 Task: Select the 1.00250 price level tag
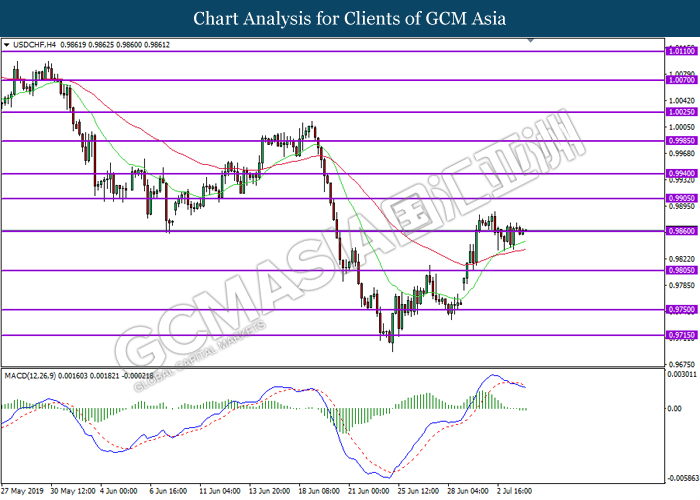(x=681, y=113)
